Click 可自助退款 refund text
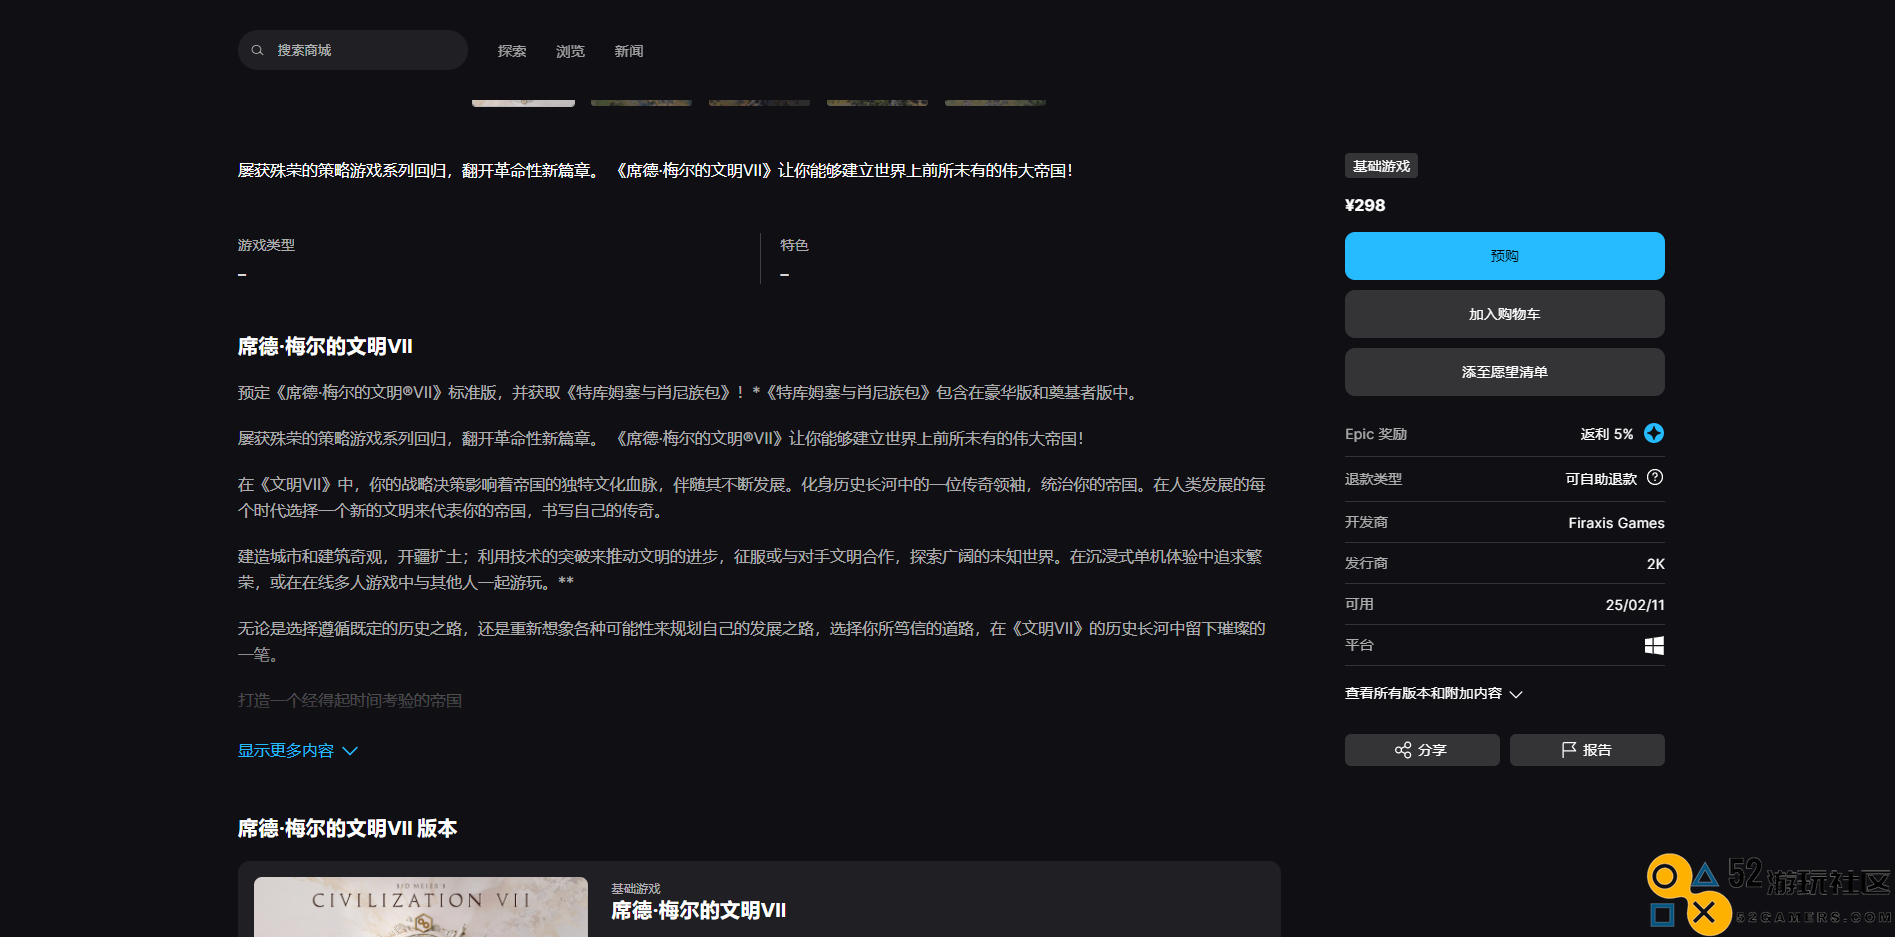Image resolution: width=1895 pixels, height=937 pixels. click(1601, 479)
